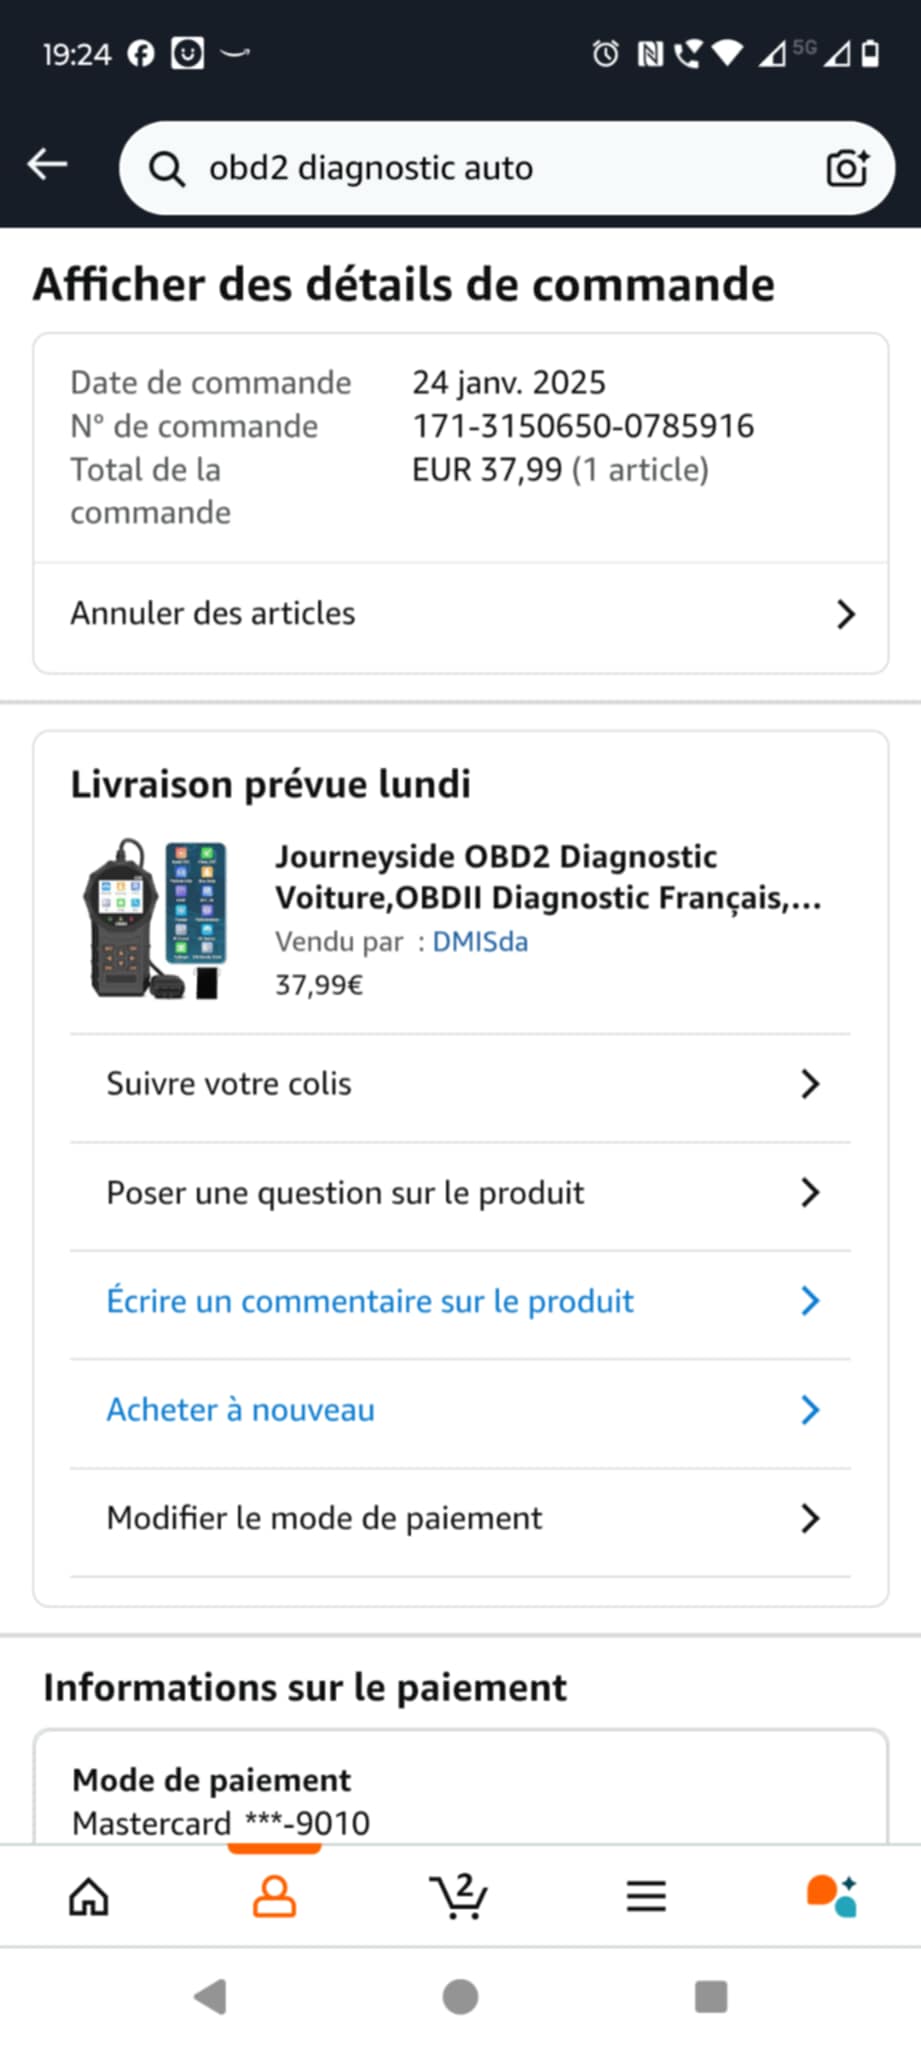Go to Home tab in bottom bar
Viewport: 921px width, 2048px height.
coord(89,1896)
